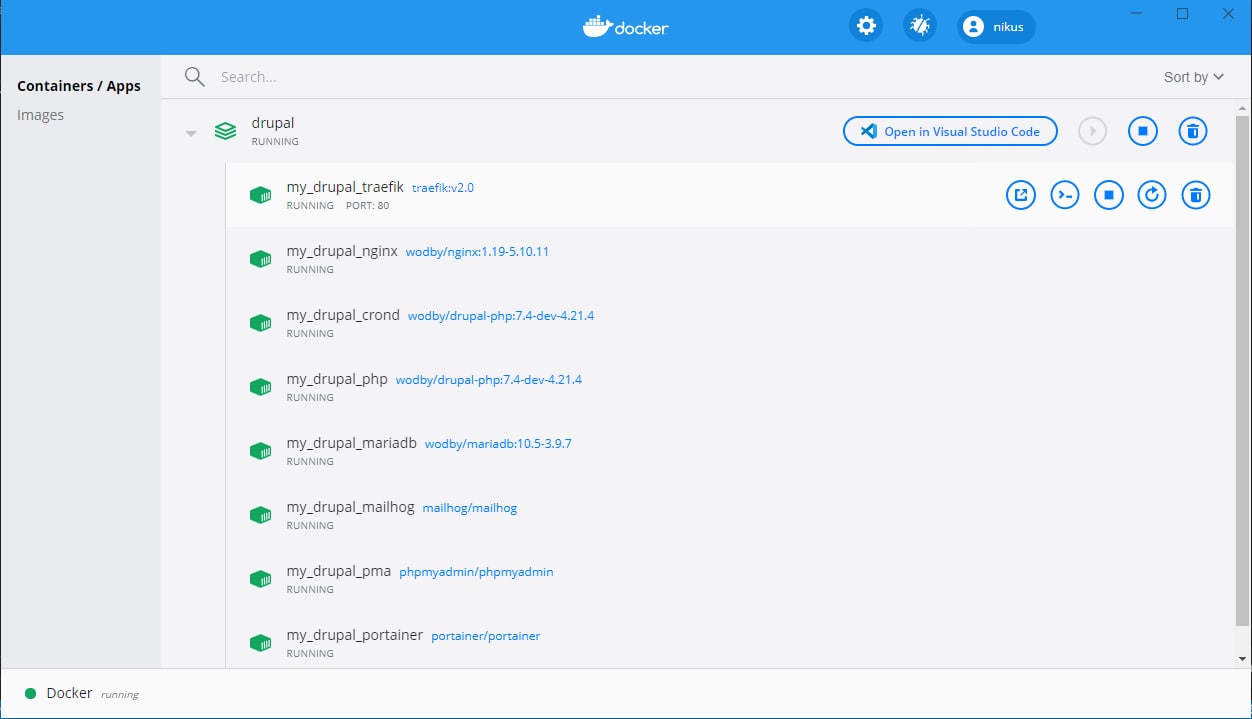This screenshot has width=1252, height=719.
Task: Open the wodby/mariadb:10.5-3.9.7 image link
Action: tap(498, 444)
